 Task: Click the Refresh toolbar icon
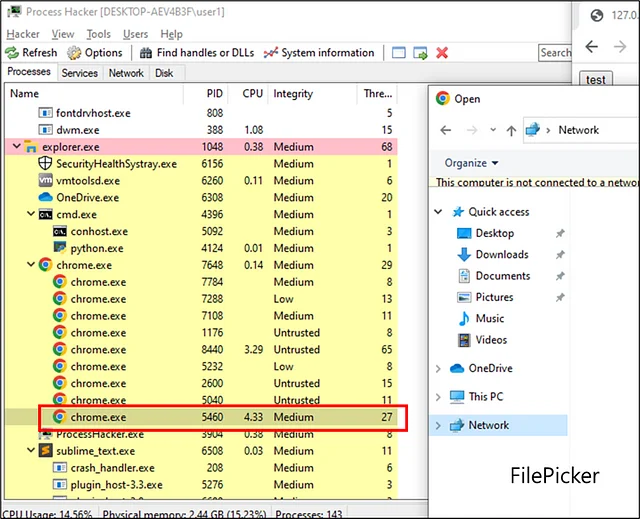[x=12, y=52]
